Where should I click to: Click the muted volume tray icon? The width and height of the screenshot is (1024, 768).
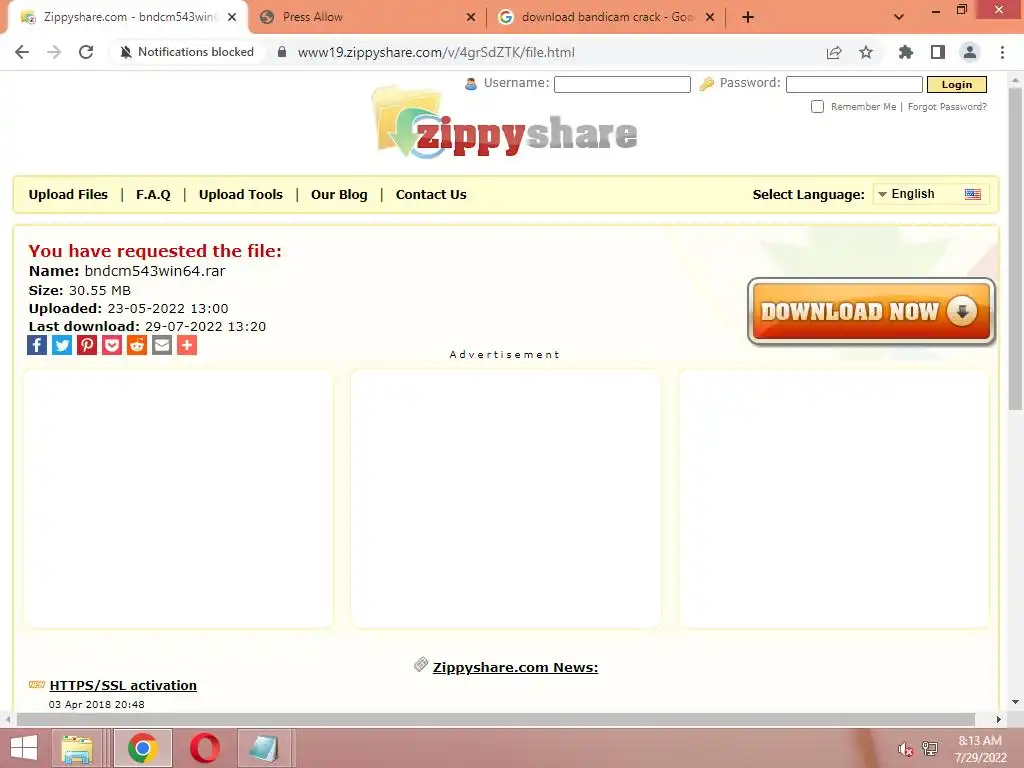(x=905, y=748)
